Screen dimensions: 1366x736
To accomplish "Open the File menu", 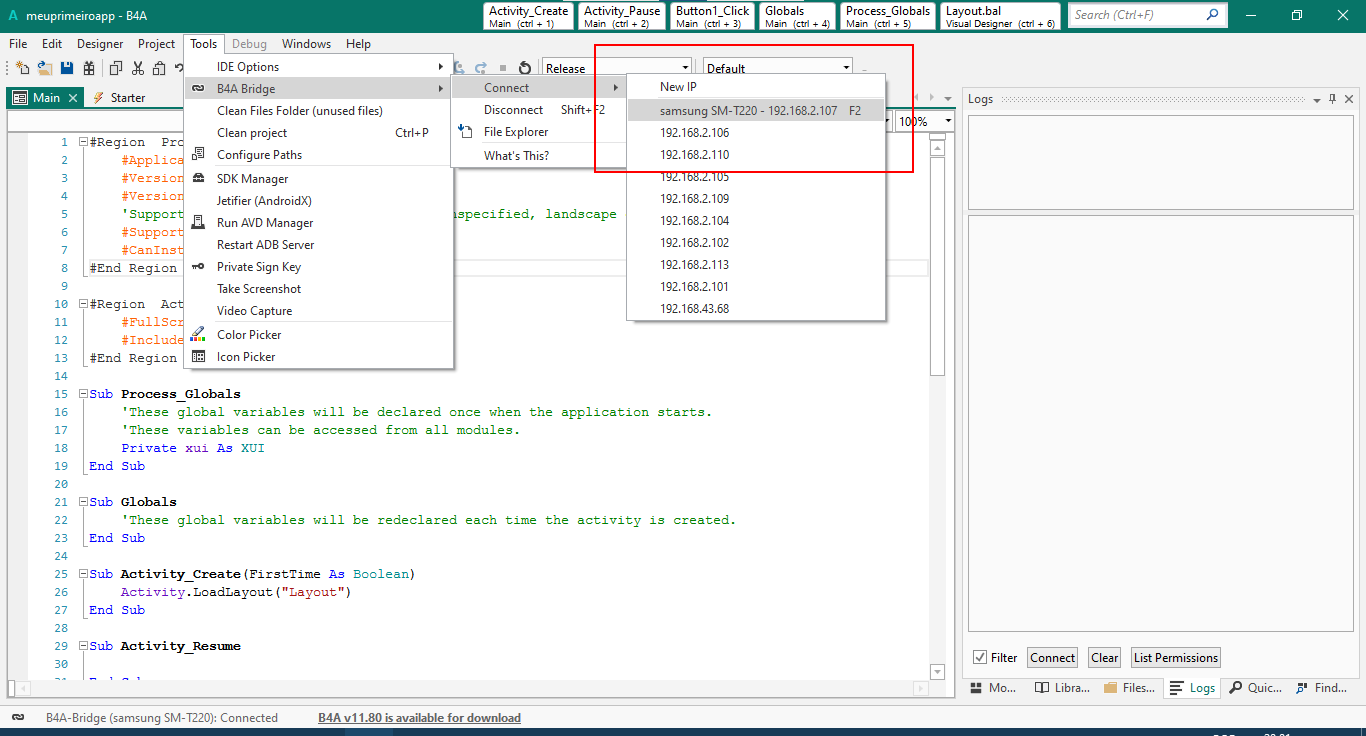I will pos(19,44).
